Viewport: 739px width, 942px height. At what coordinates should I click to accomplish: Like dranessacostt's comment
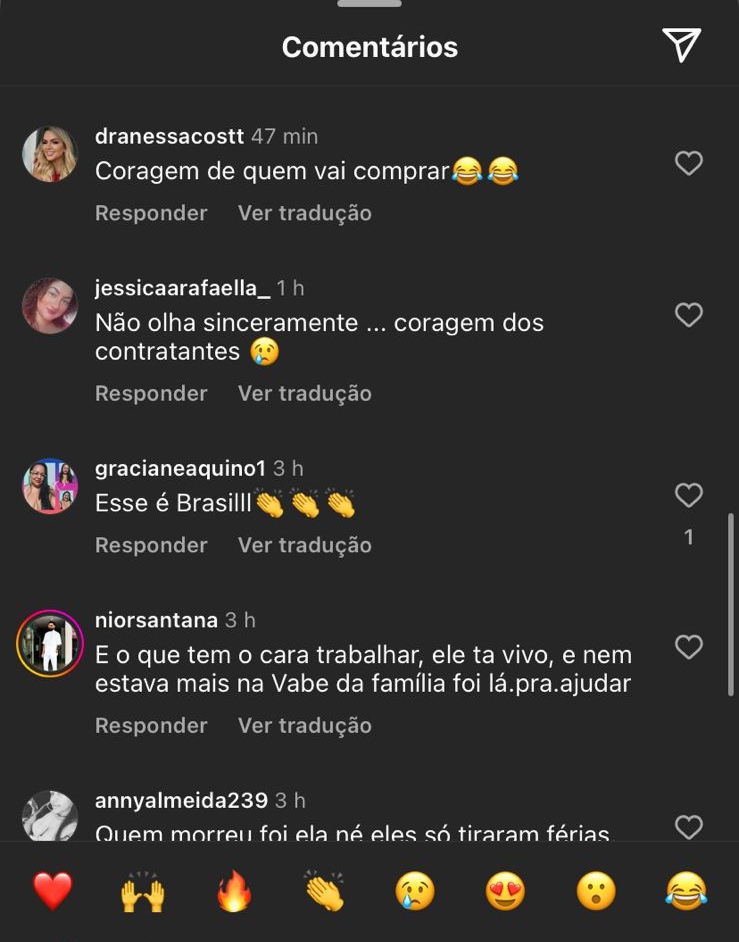coord(689,163)
